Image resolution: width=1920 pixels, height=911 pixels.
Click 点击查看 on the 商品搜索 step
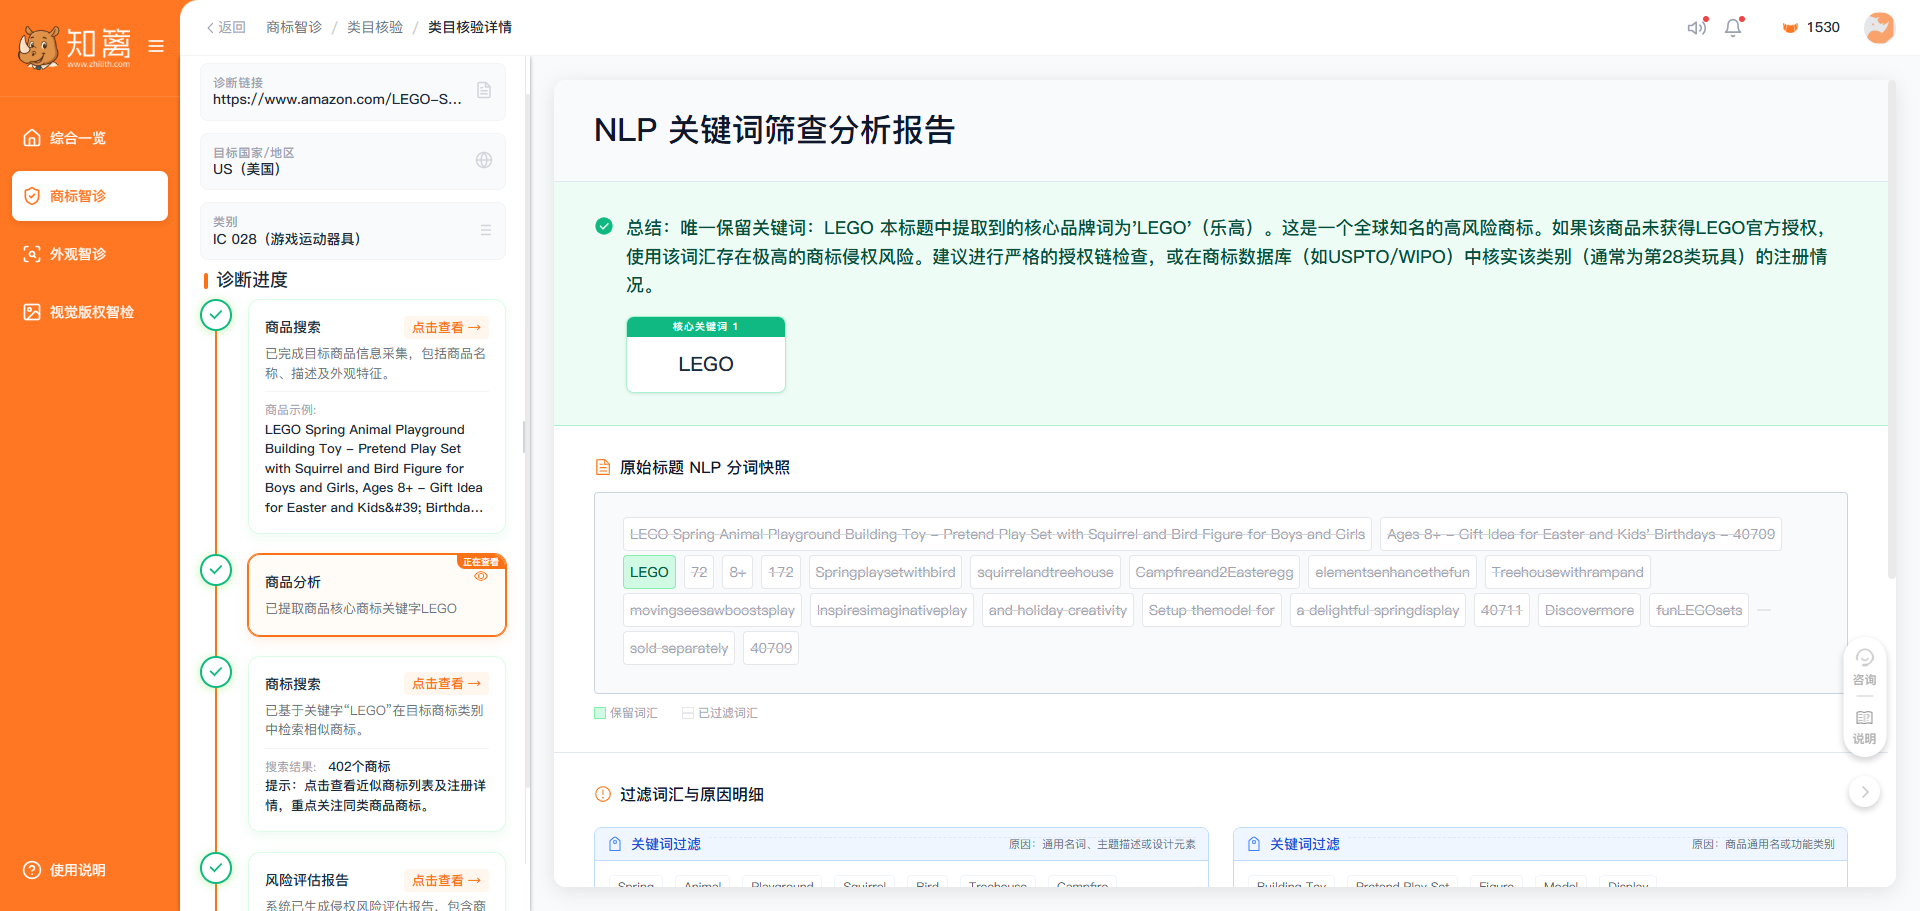tap(446, 327)
